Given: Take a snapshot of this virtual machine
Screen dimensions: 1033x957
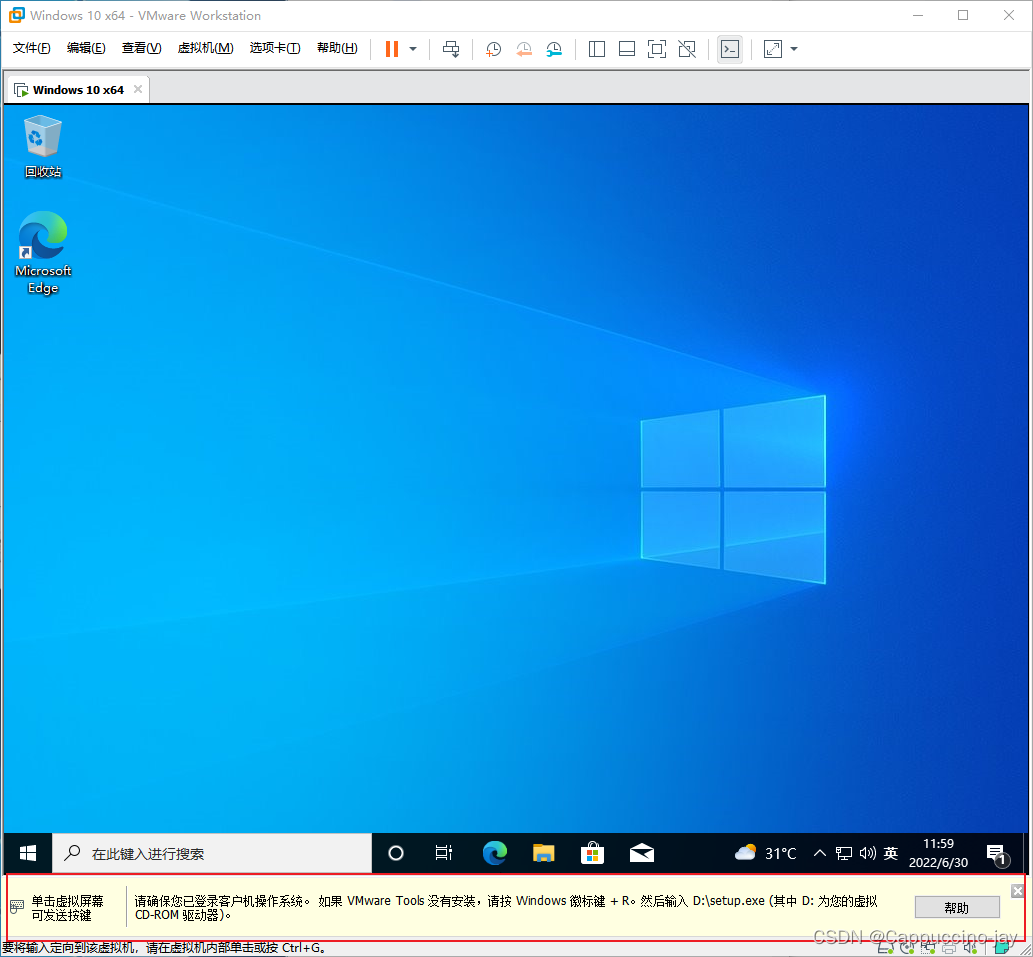Looking at the screenshot, I should click(x=493, y=49).
